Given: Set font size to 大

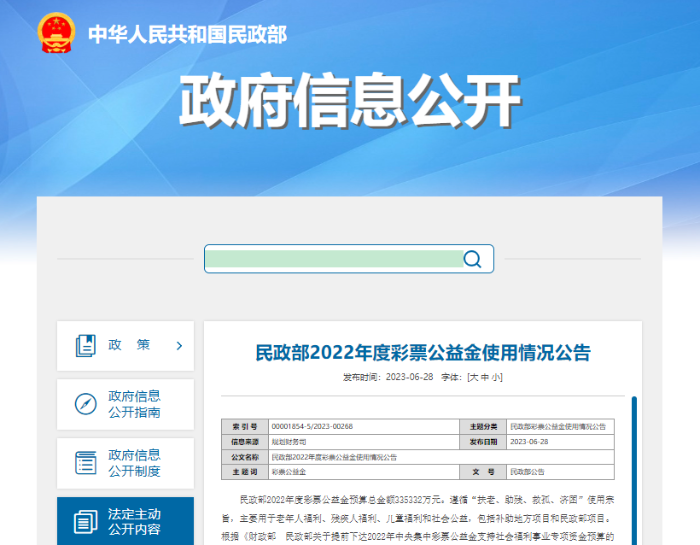Looking at the screenshot, I should [x=474, y=377].
